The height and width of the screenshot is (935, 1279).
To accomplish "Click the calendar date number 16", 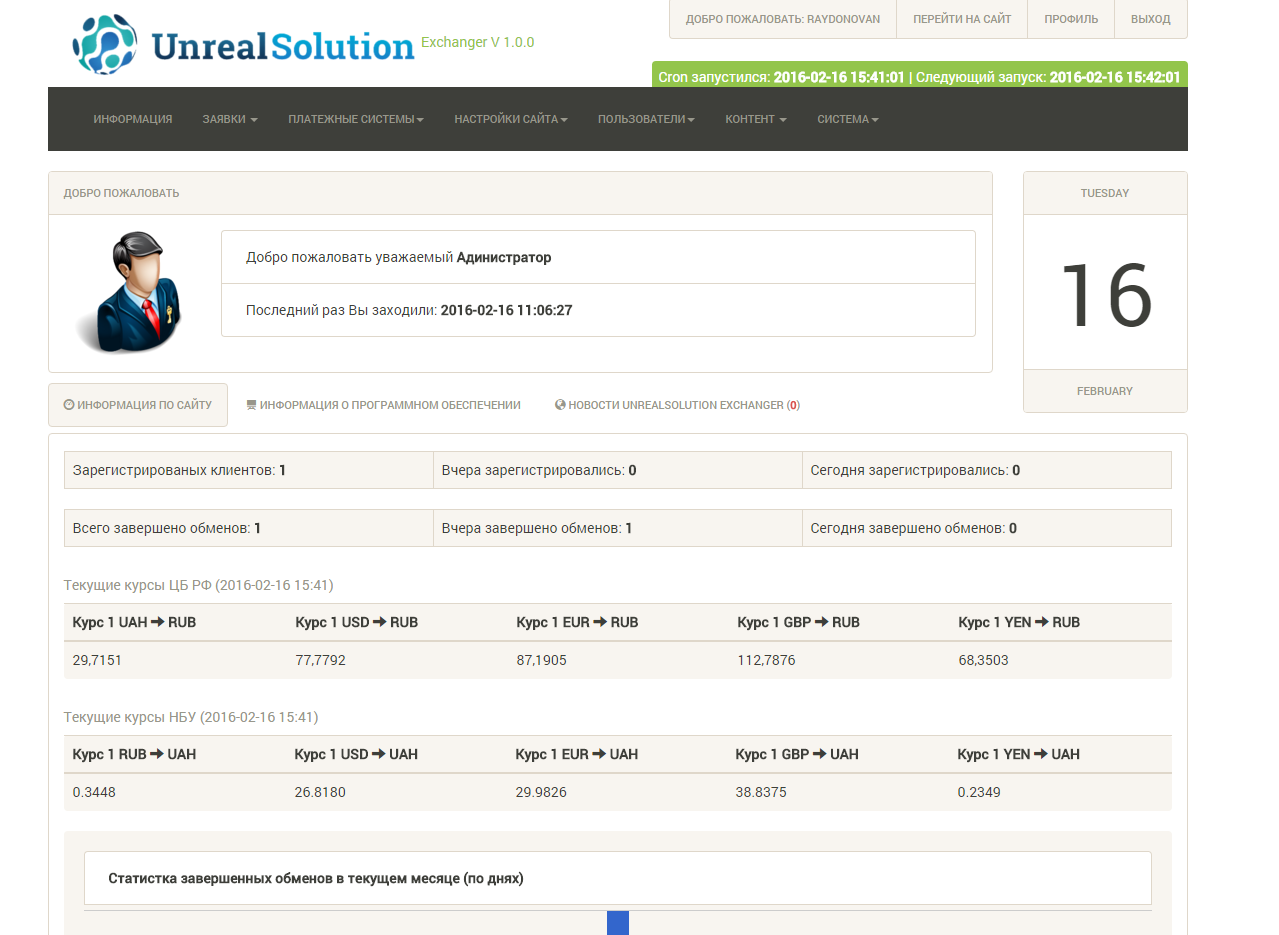I will pyautogui.click(x=1105, y=294).
